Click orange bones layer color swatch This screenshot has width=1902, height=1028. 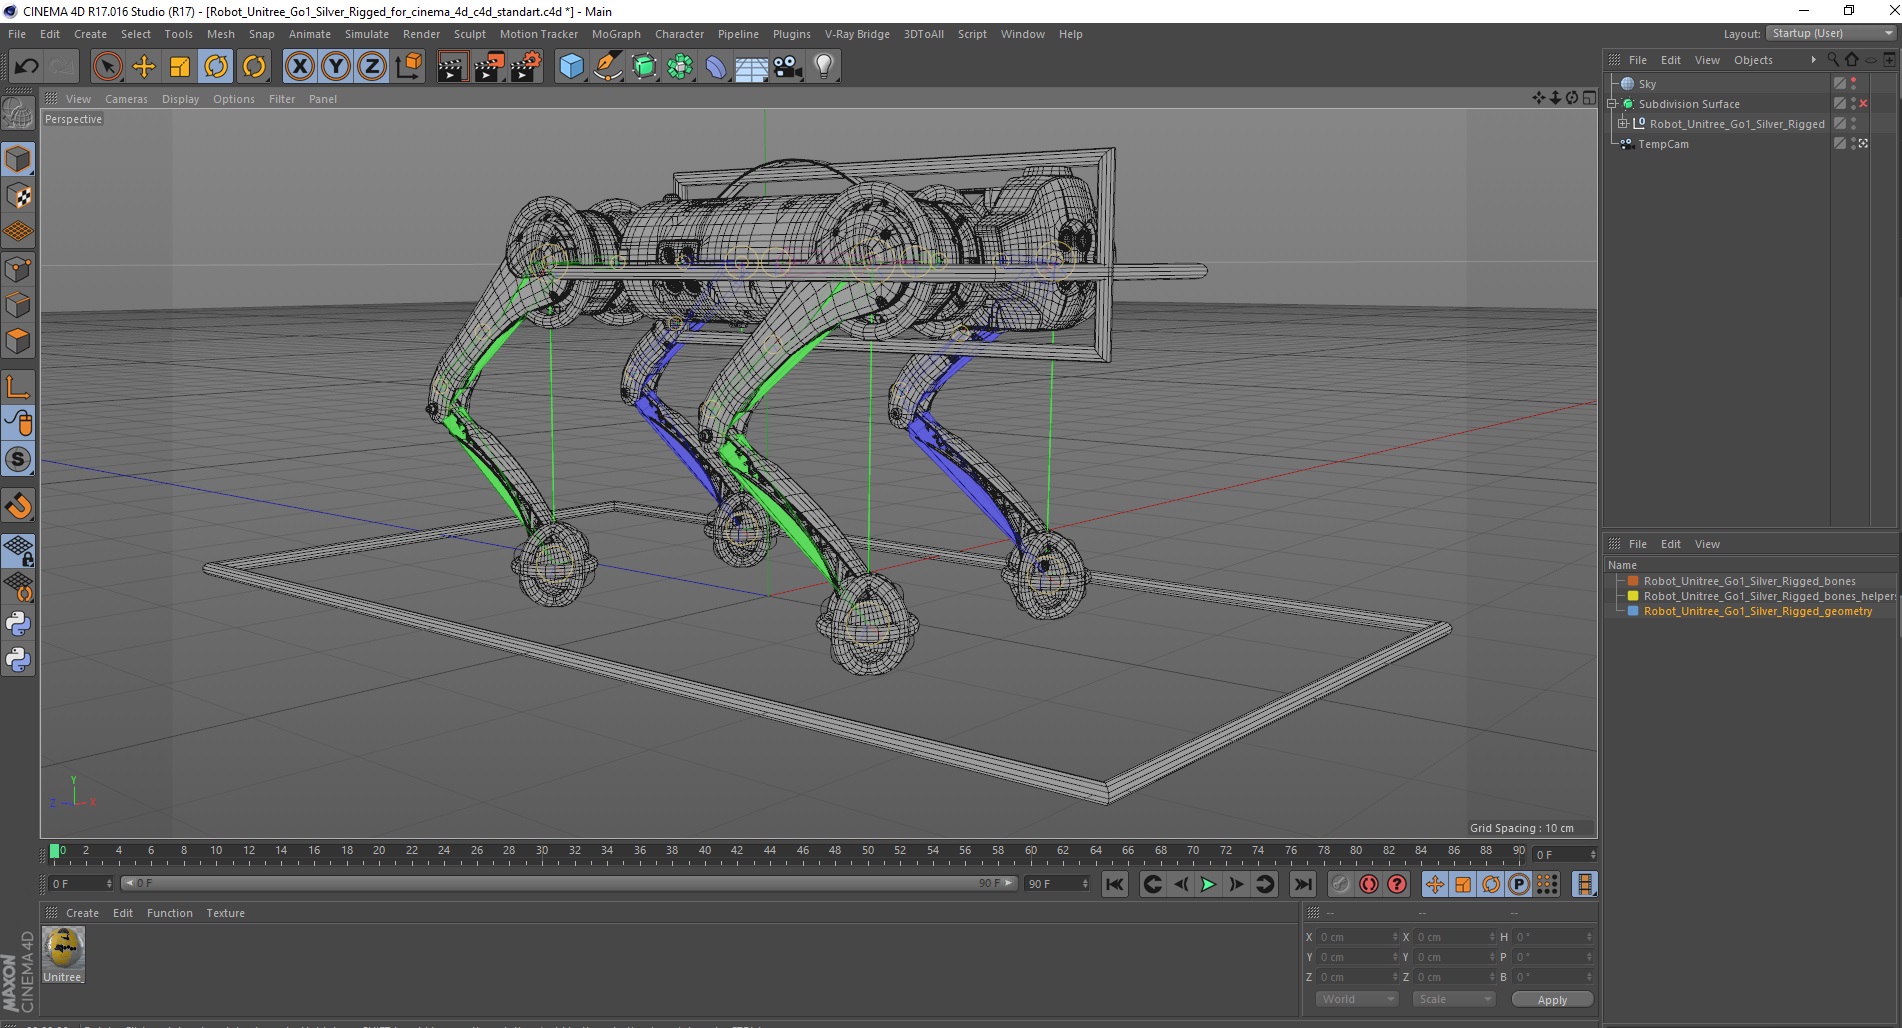(1633, 581)
